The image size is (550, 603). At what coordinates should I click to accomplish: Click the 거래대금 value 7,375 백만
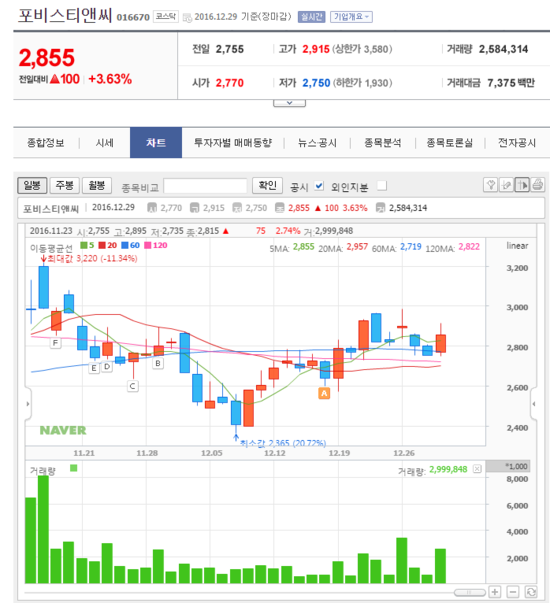point(511,83)
